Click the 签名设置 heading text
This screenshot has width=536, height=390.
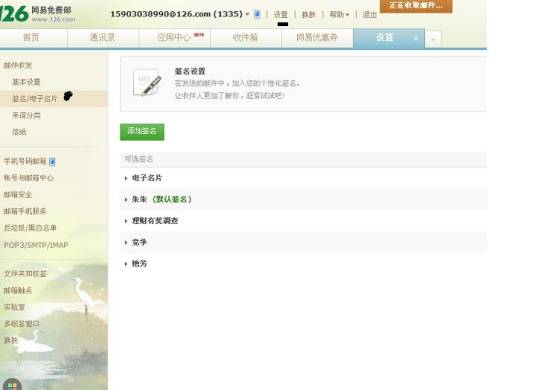click(190, 71)
